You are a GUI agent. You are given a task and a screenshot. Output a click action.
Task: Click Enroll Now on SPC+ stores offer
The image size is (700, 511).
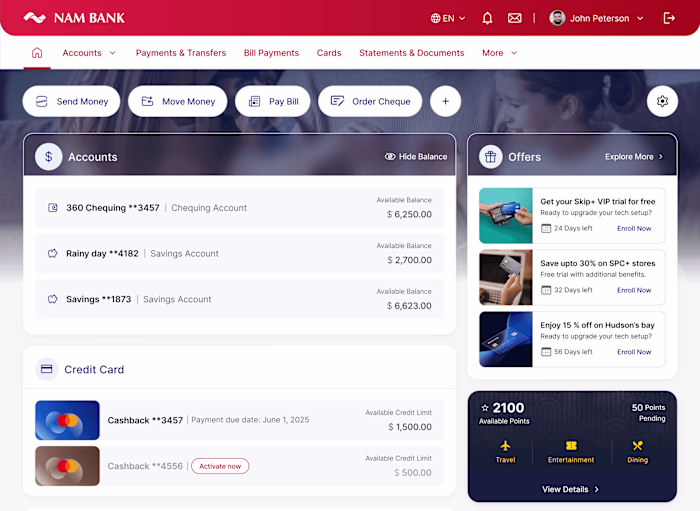(634, 290)
